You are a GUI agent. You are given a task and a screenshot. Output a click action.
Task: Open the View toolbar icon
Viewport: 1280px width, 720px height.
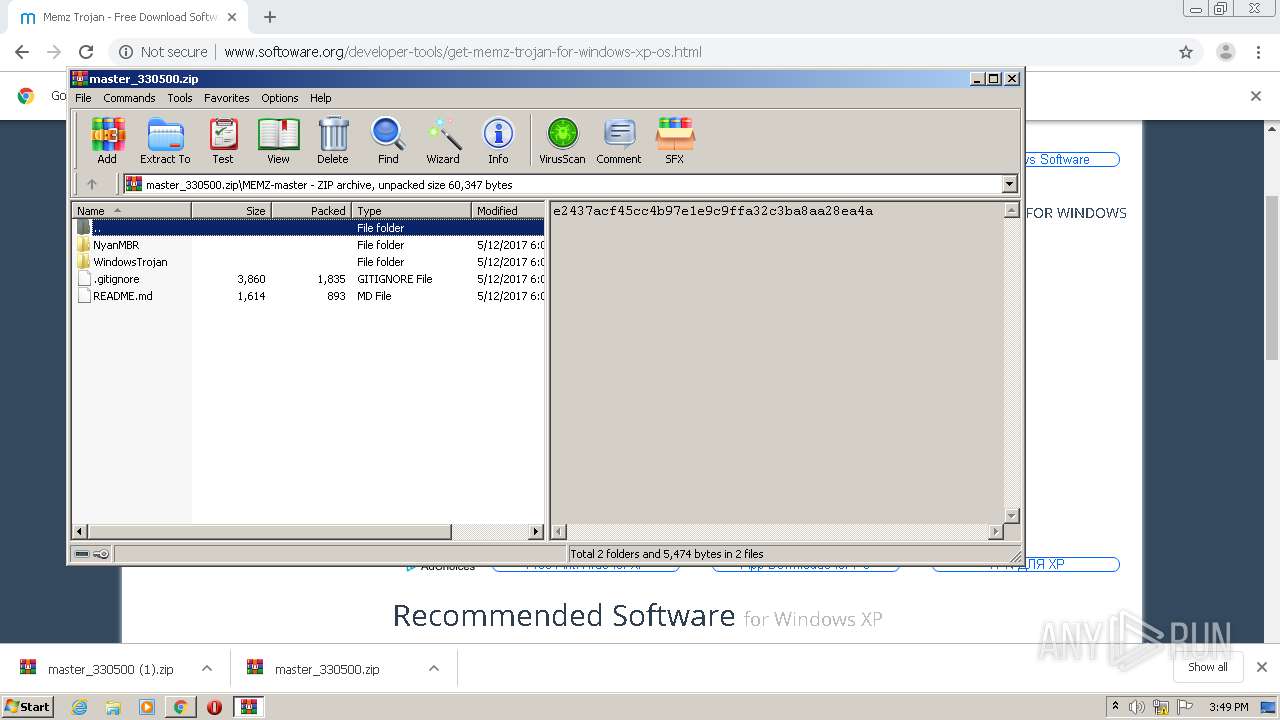(x=278, y=140)
